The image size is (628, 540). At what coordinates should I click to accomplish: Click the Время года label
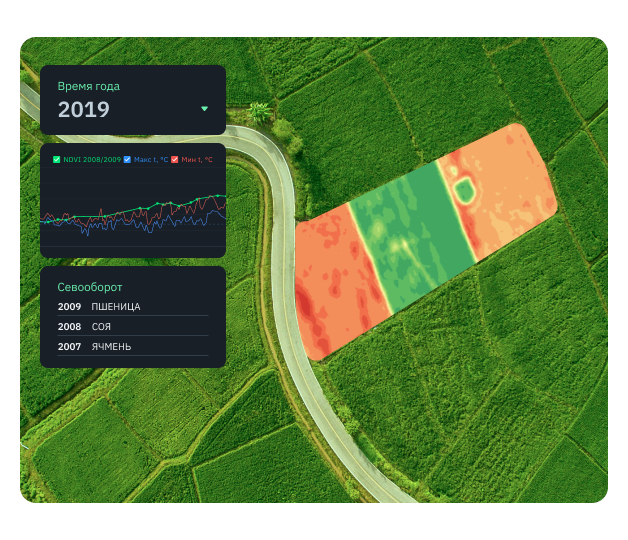pos(89,86)
